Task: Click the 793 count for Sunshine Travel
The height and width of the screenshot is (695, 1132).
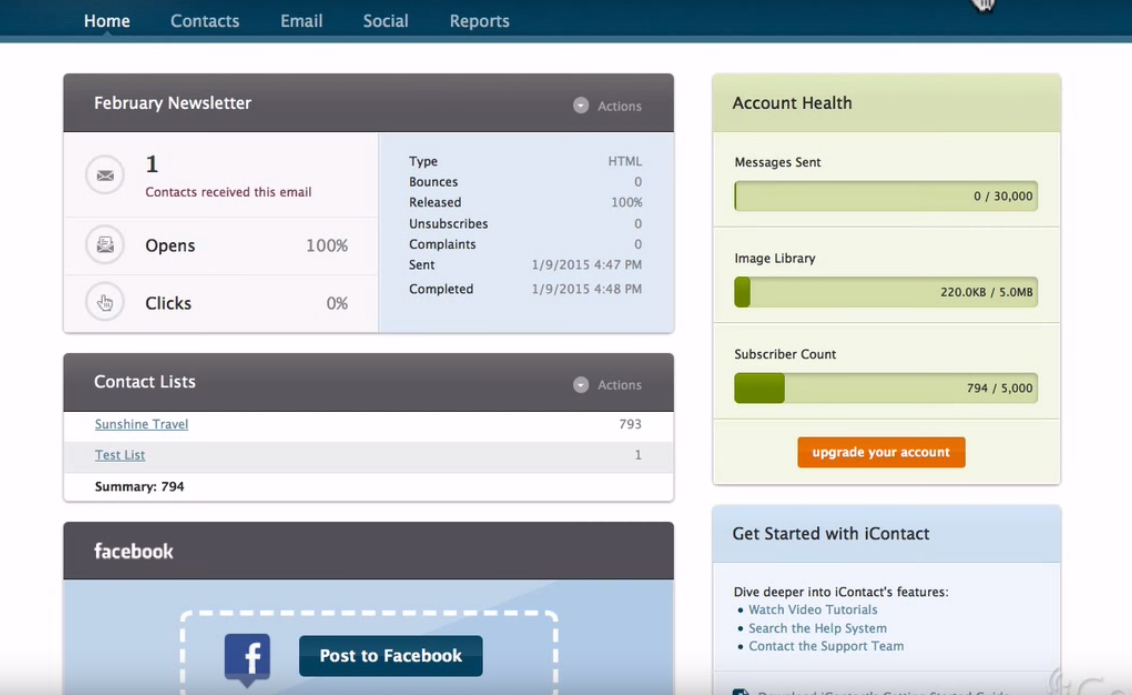Action: click(630, 424)
